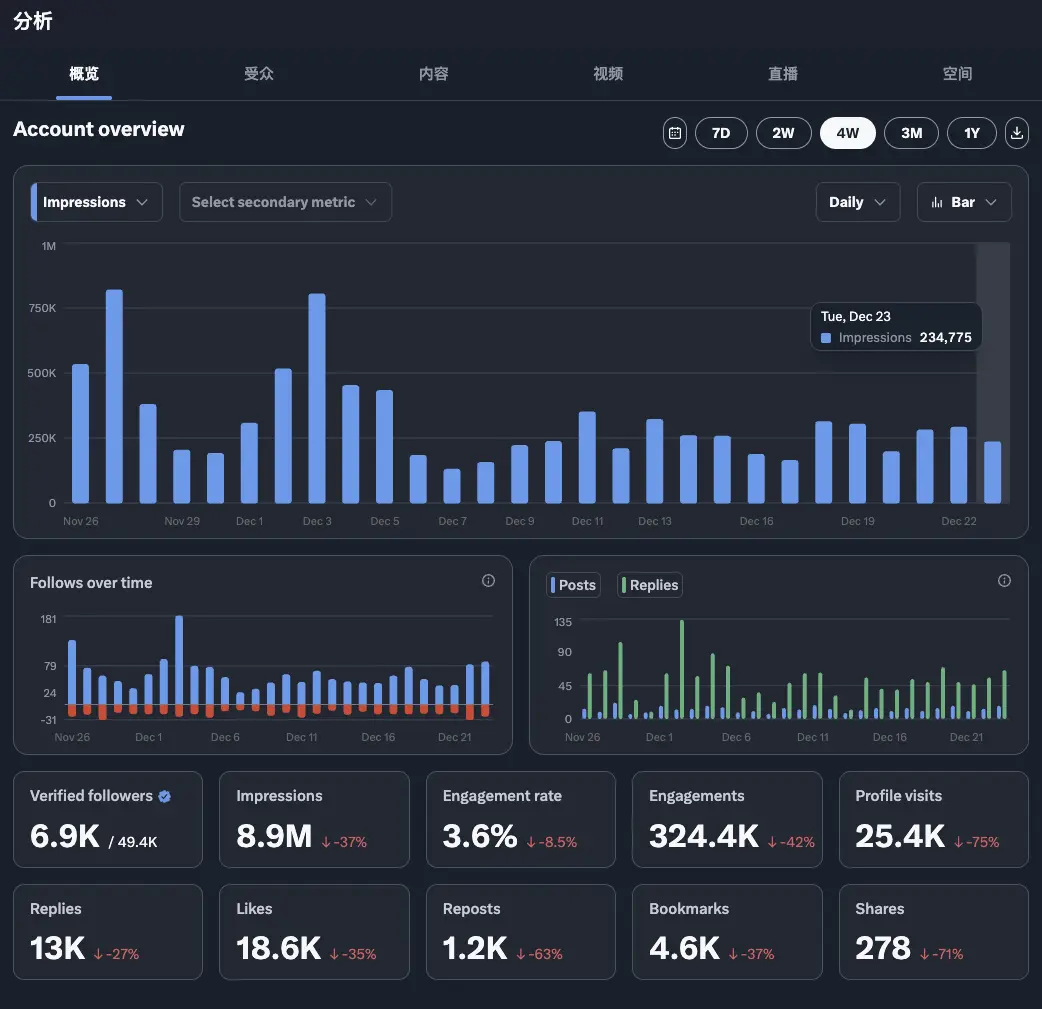Select the 3M time range

pos(911,133)
